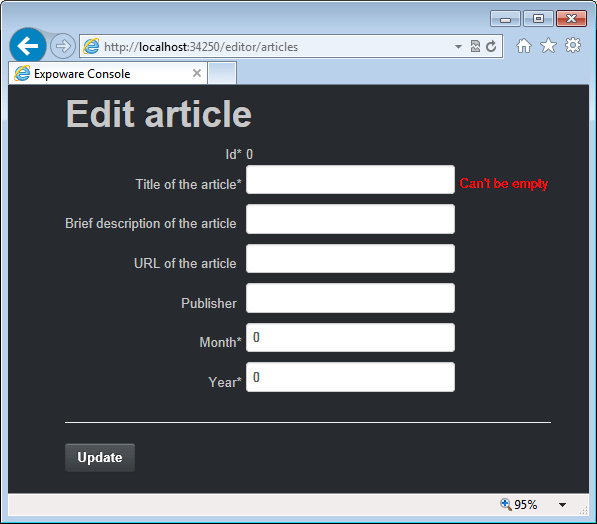Toggle the Compatibility View icon

[x=475, y=46]
